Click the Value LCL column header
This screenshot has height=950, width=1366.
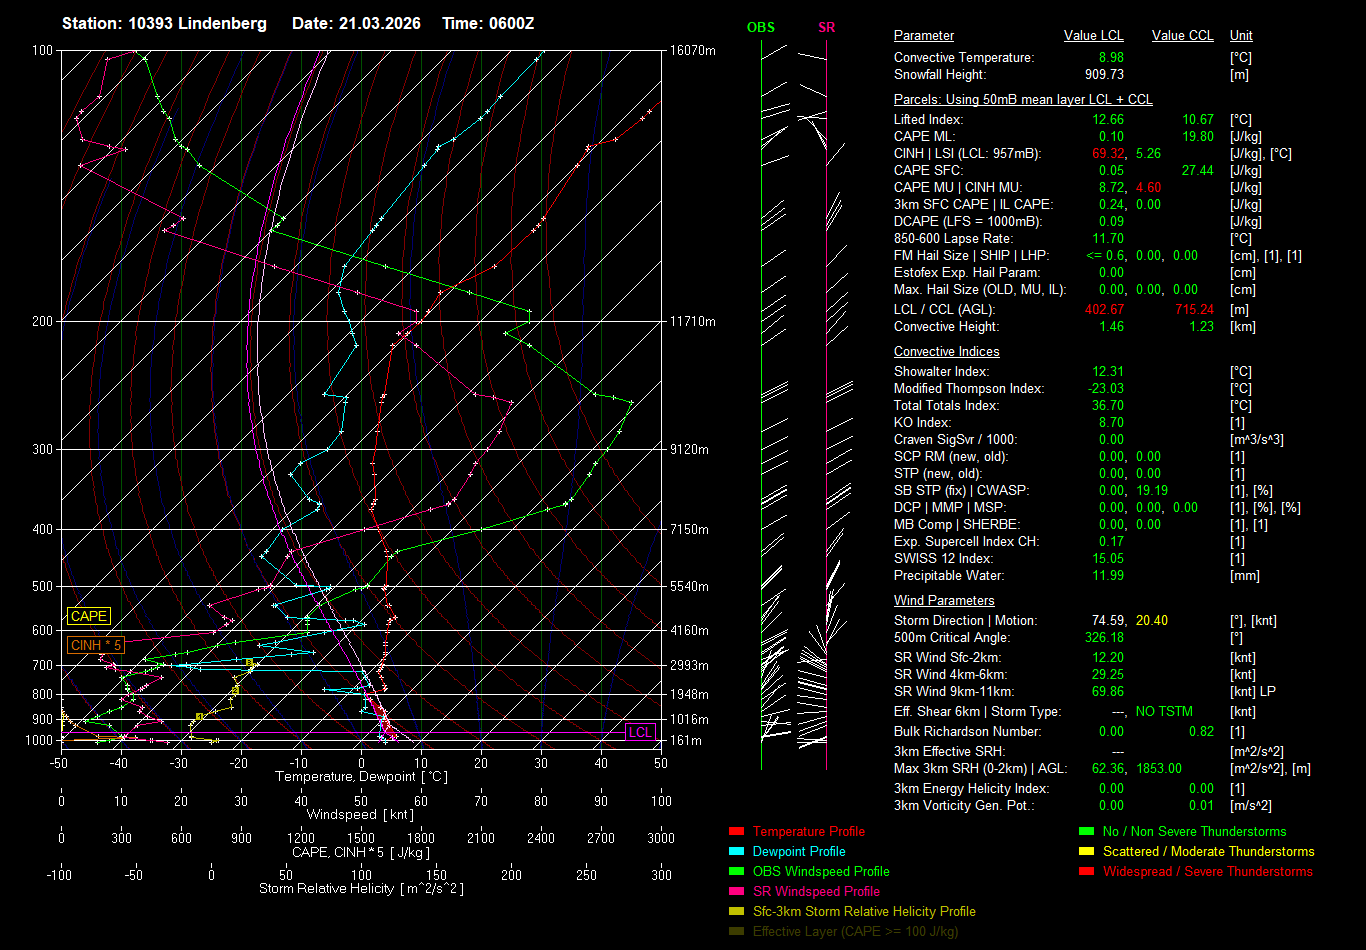coord(1094,36)
